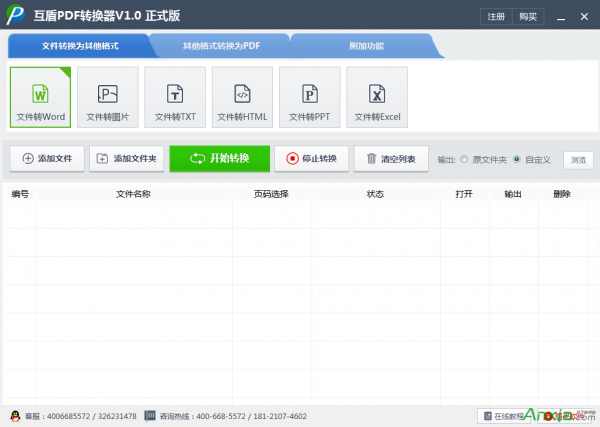Pick the 文件转HTML conversion icon
Screen dimensions: 600x427
click(x=242, y=98)
